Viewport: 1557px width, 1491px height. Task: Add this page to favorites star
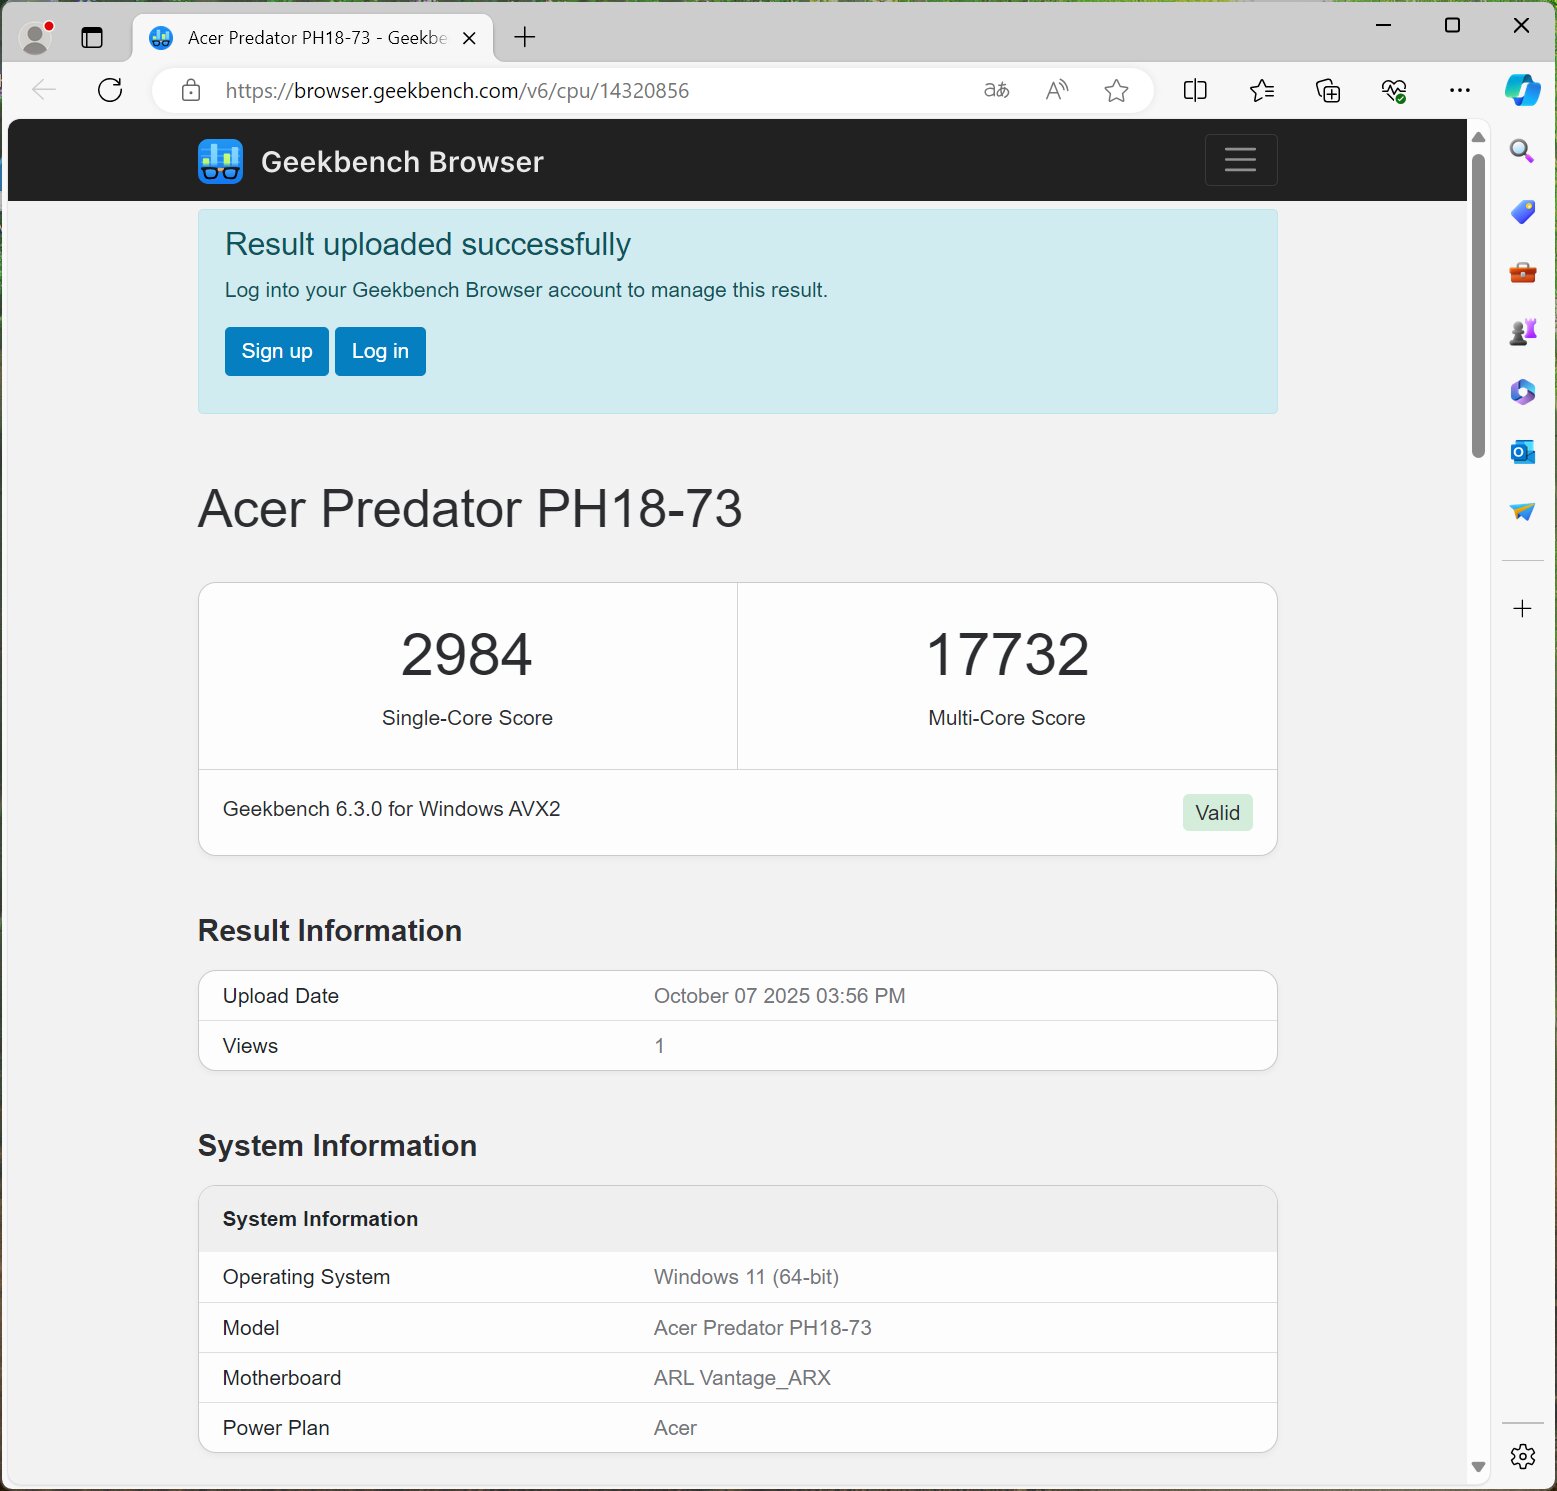click(1116, 91)
